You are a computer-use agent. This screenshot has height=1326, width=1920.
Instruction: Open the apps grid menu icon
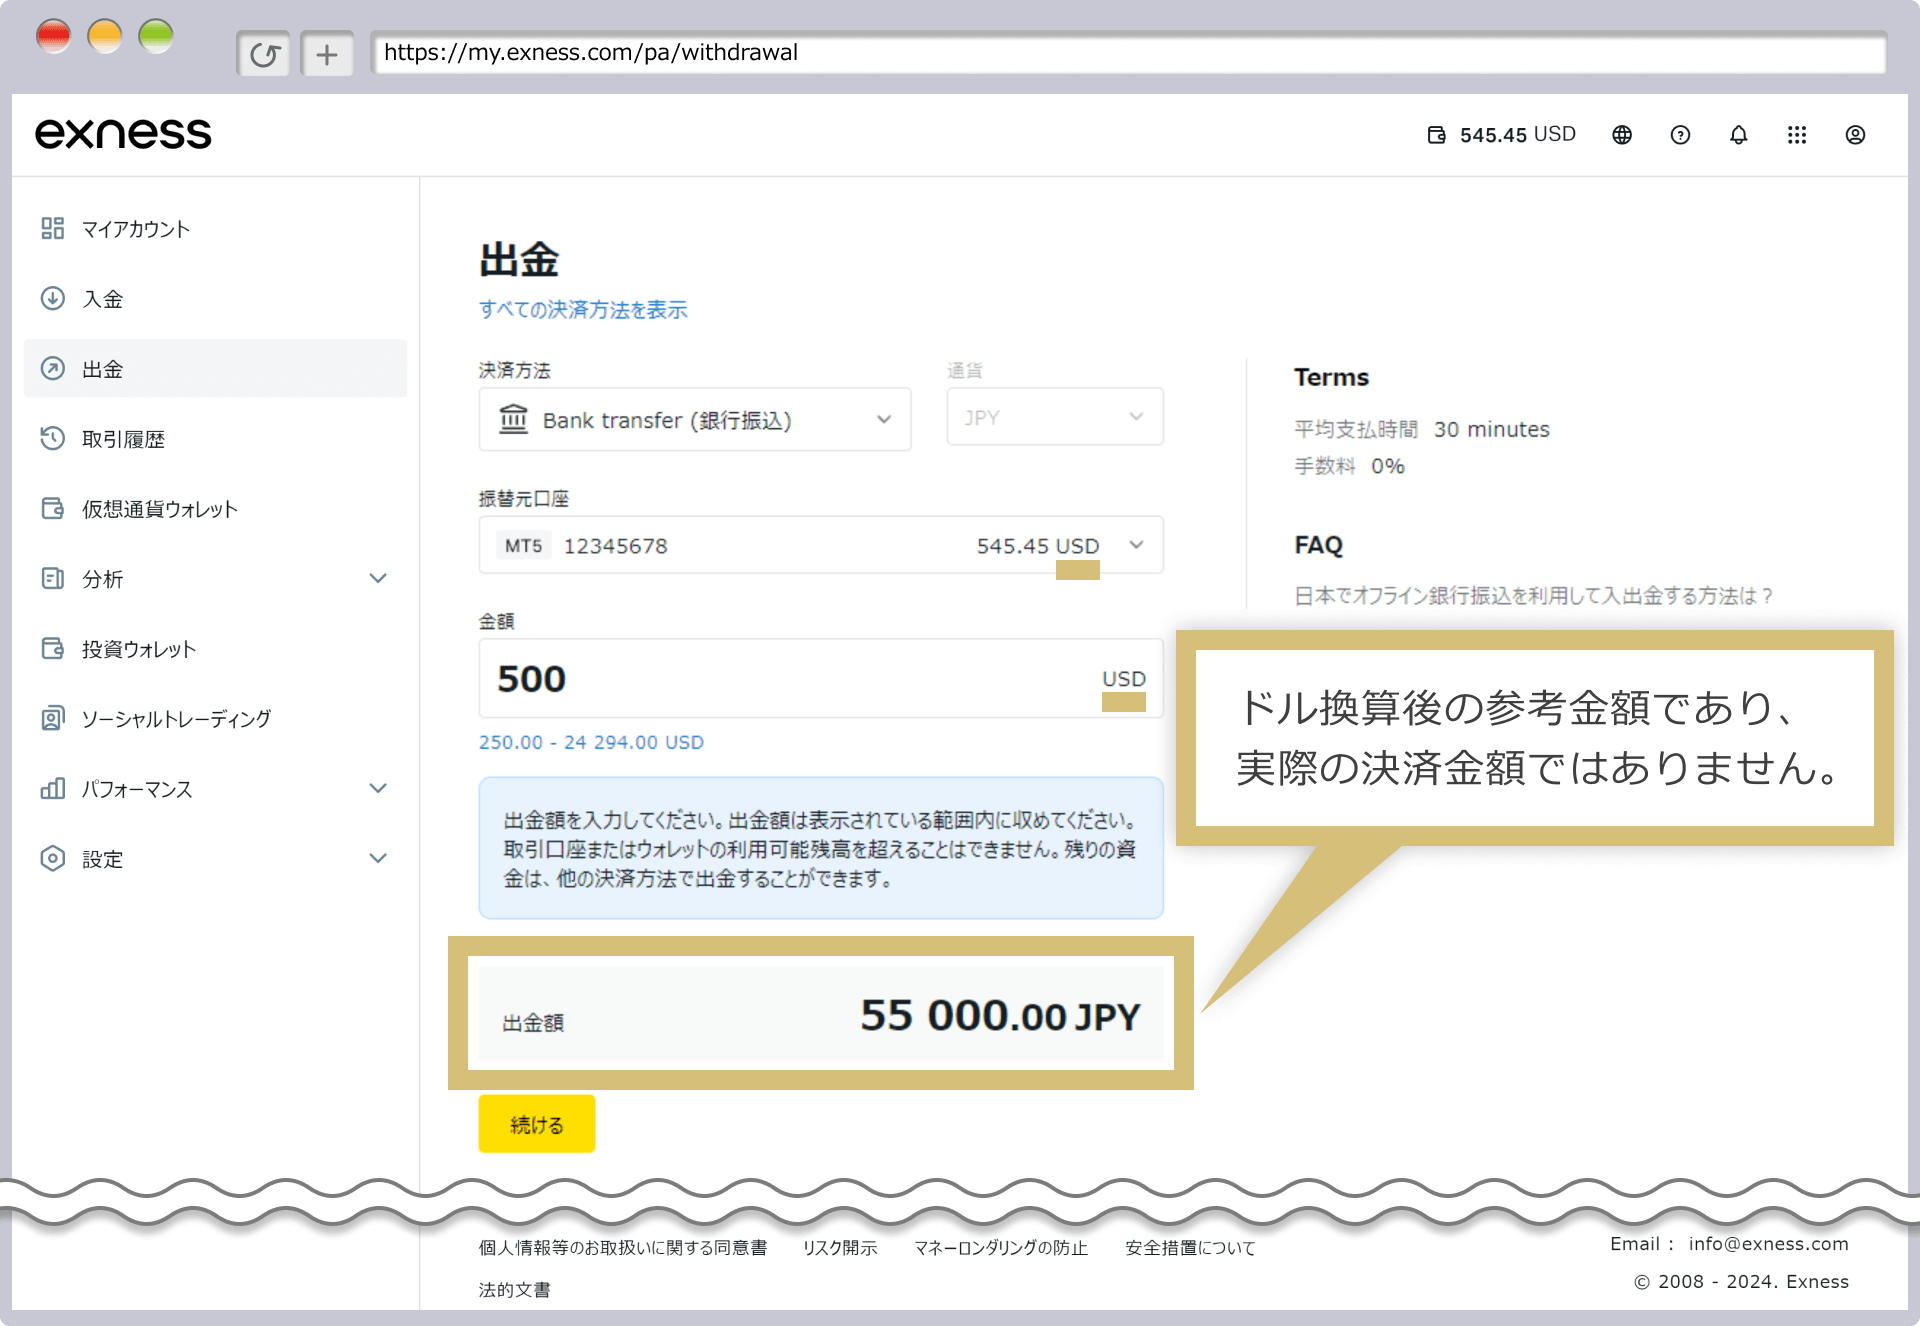(1797, 135)
